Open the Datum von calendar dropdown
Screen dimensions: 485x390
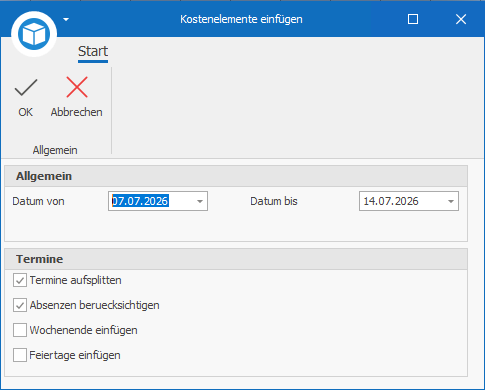tap(200, 201)
